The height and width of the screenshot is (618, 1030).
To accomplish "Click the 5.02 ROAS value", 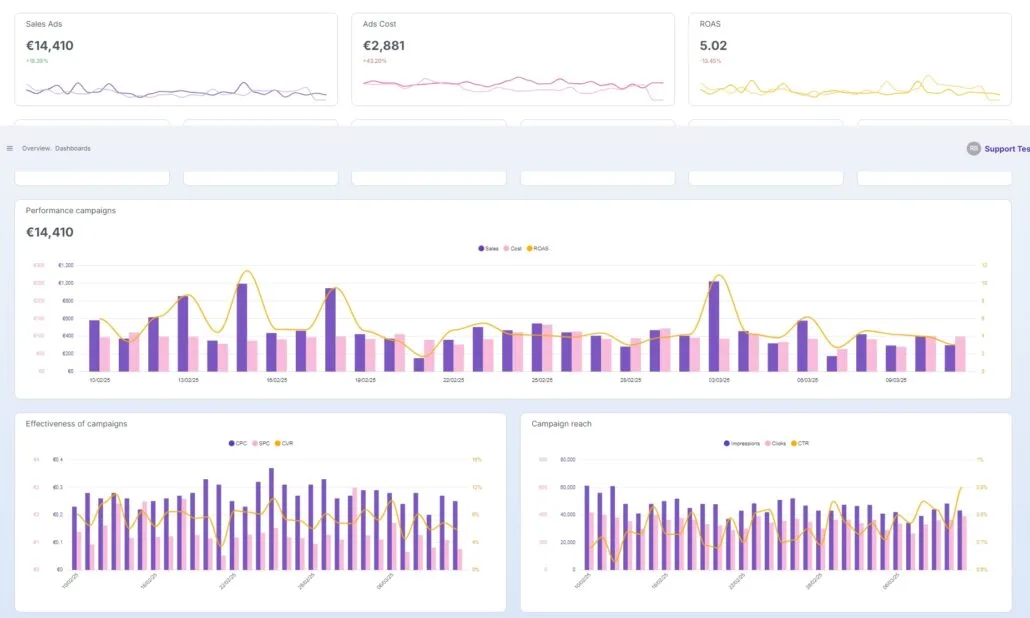I will (x=713, y=46).
